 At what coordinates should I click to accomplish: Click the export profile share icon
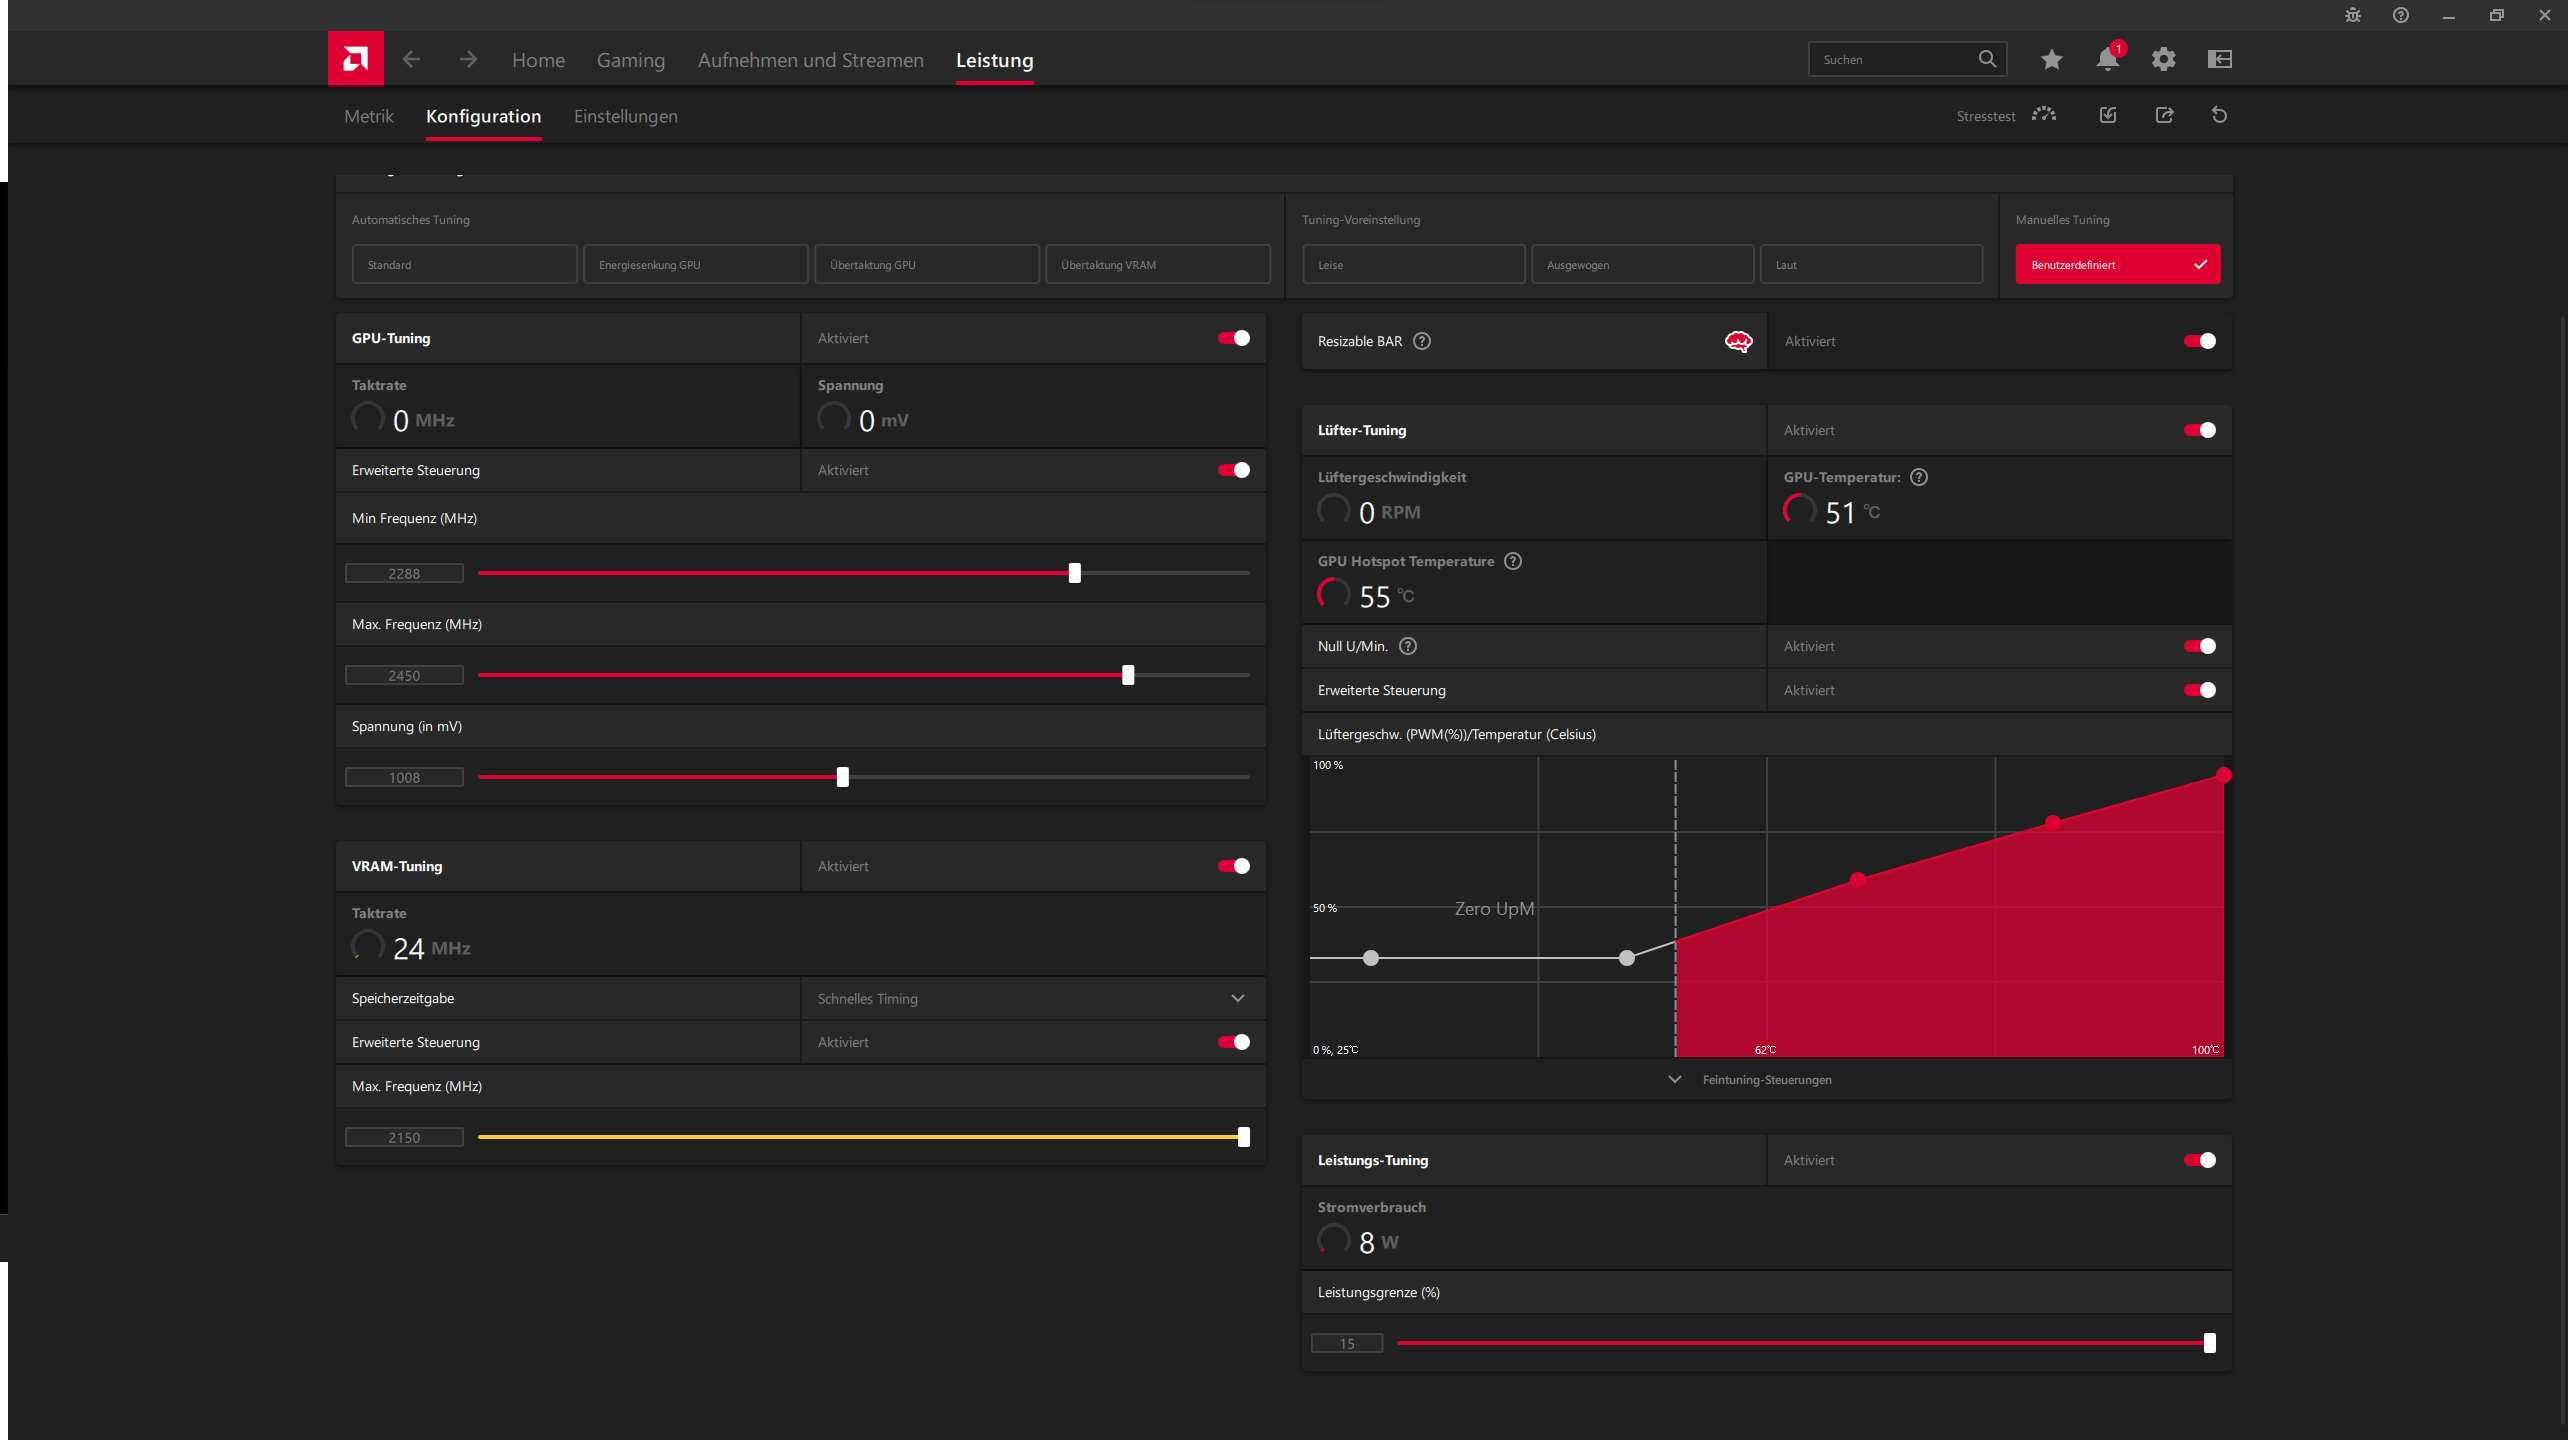(x=2164, y=115)
